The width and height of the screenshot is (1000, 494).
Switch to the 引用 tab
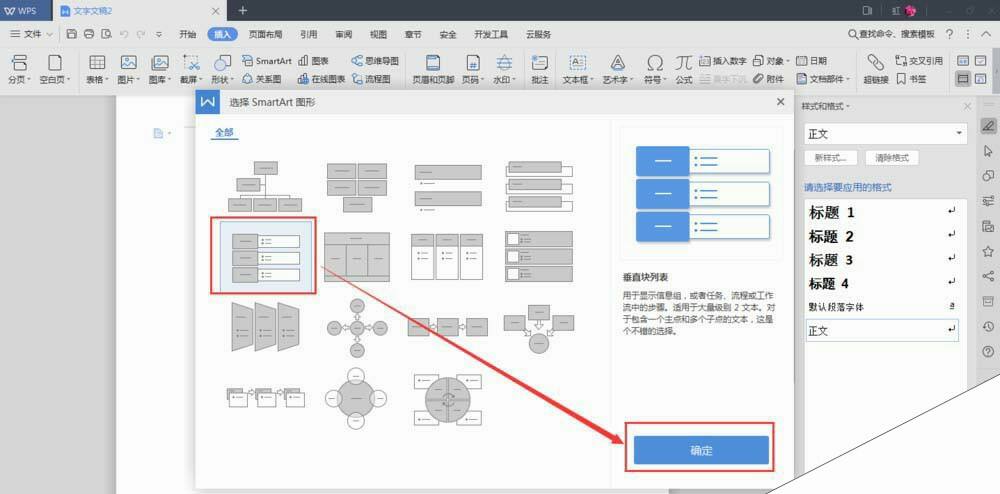(x=309, y=34)
